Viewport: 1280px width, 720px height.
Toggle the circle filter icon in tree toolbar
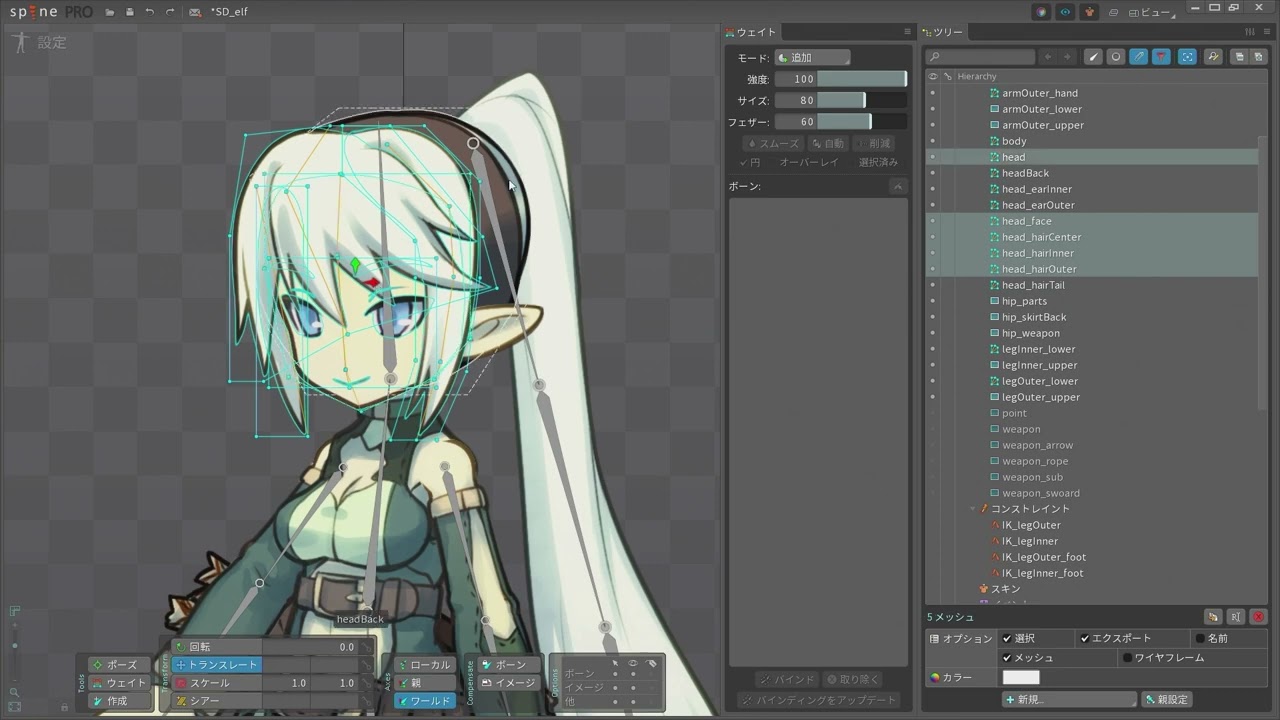tap(1116, 57)
